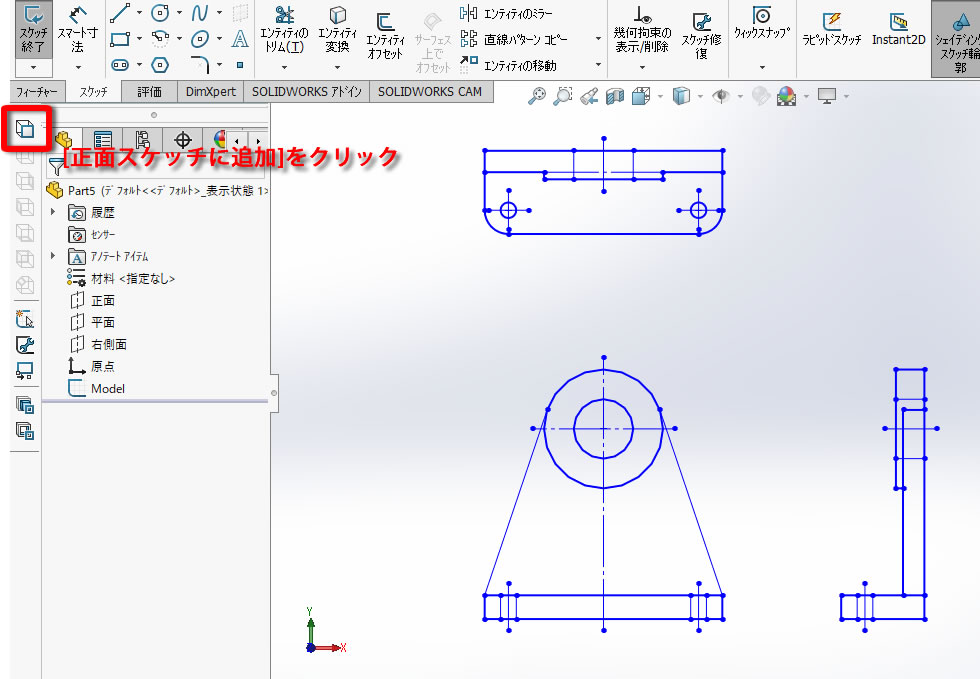Expand the アノテートアイテム folder

pyautogui.click(x=53, y=256)
